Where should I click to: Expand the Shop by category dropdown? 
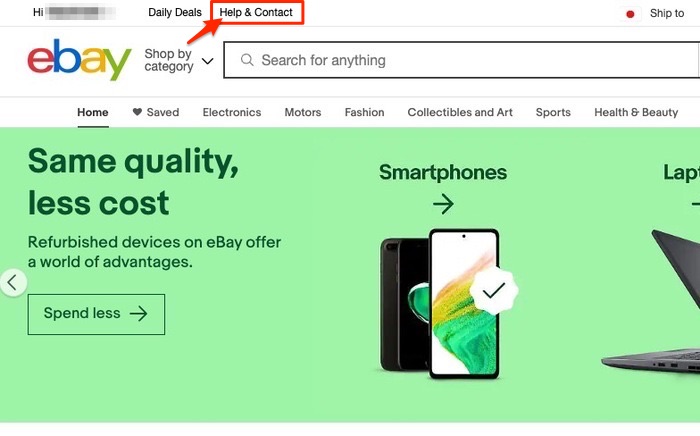tap(168, 60)
